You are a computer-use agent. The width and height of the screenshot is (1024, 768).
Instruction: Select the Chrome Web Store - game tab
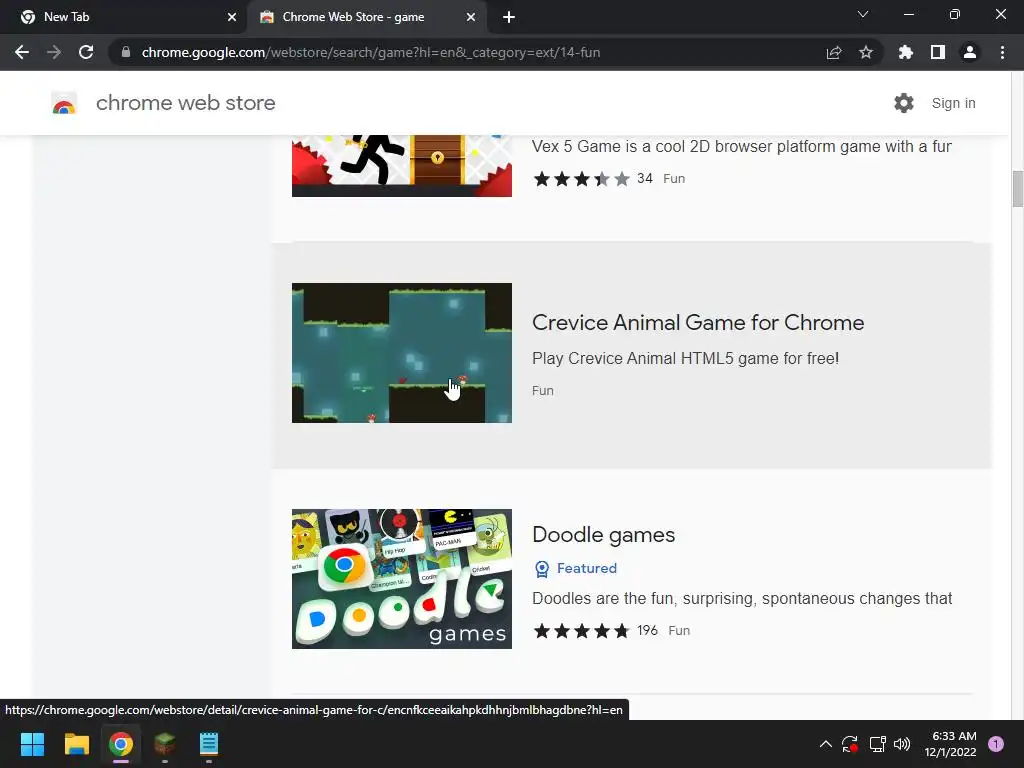point(366,17)
